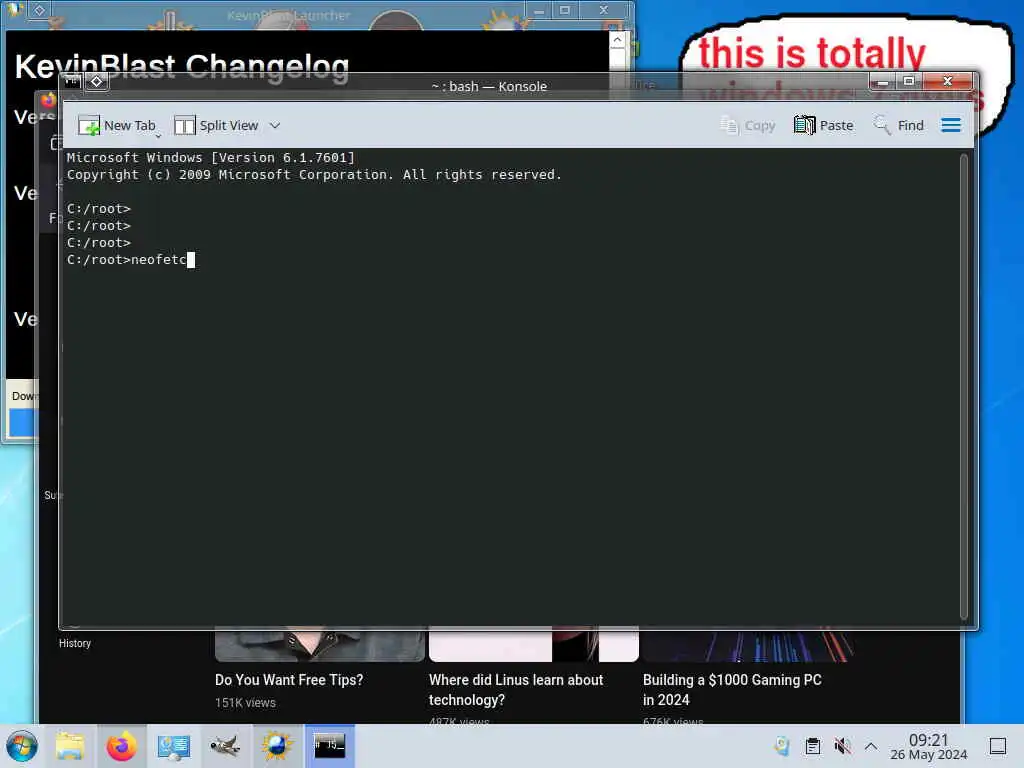Open the New Tab profile dropdown arrow
Screen dimensions: 1024x768
point(158,136)
